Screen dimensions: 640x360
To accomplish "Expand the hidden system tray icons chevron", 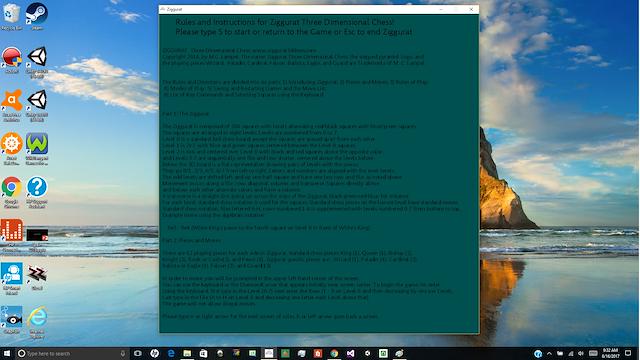I will 549,353.
